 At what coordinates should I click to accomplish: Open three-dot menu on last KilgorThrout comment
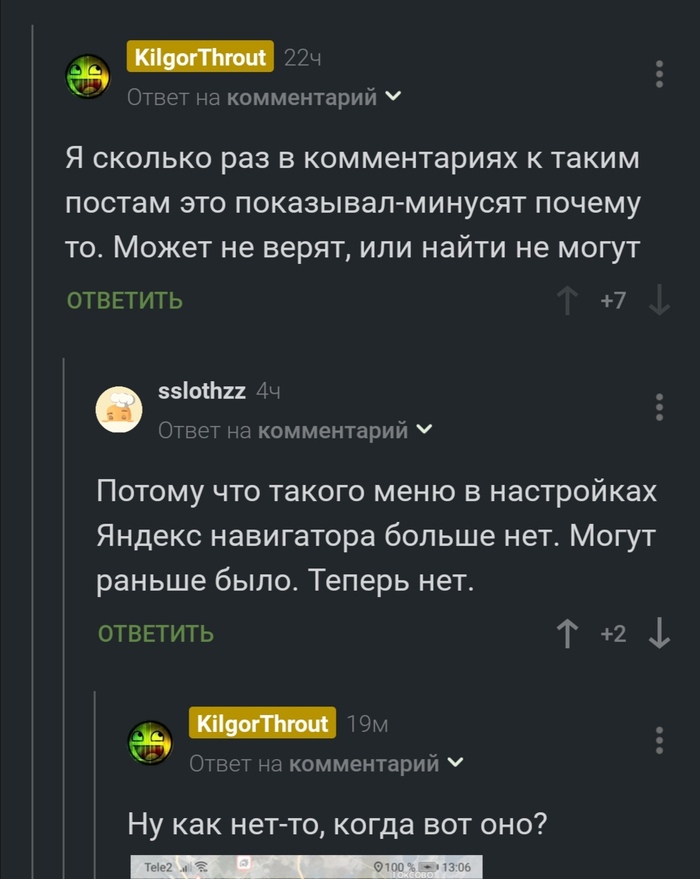click(659, 741)
